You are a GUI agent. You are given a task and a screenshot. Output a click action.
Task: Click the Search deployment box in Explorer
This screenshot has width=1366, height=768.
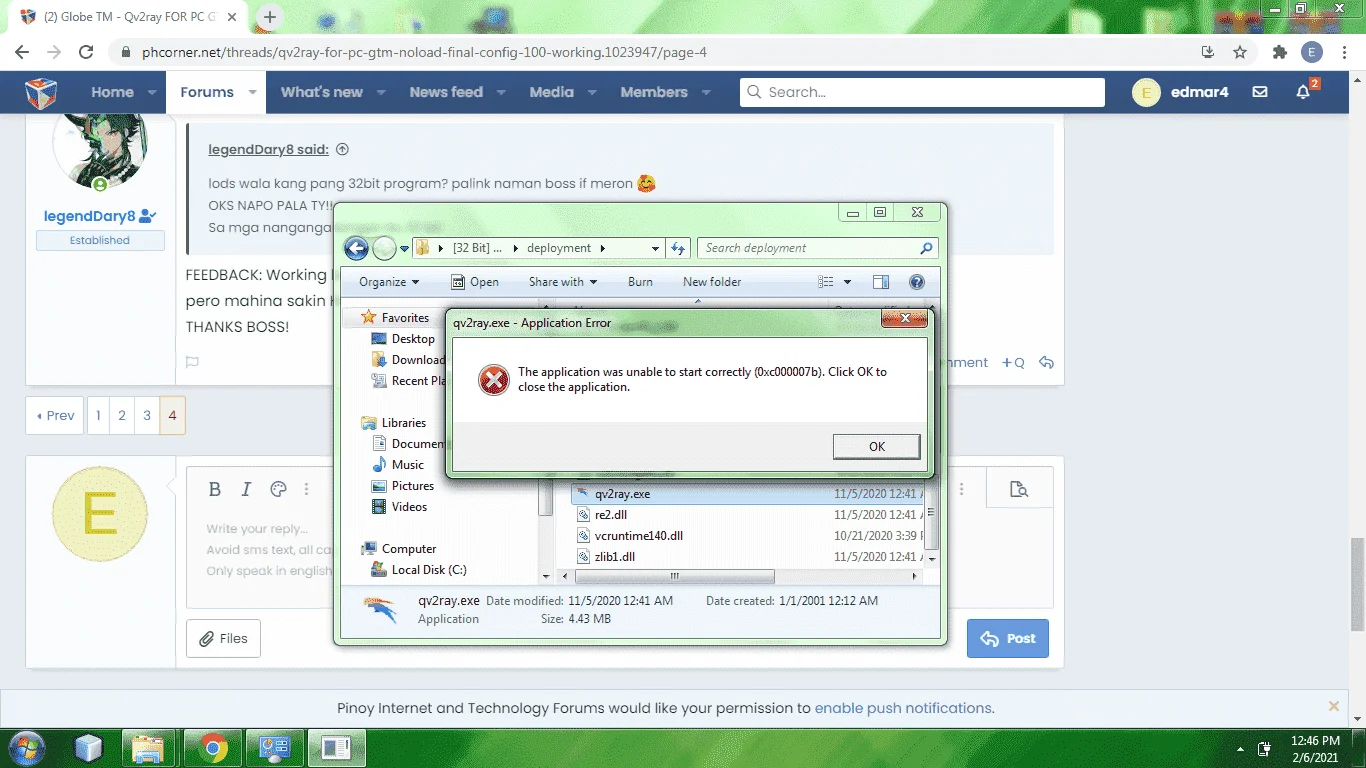coord(818,248)
